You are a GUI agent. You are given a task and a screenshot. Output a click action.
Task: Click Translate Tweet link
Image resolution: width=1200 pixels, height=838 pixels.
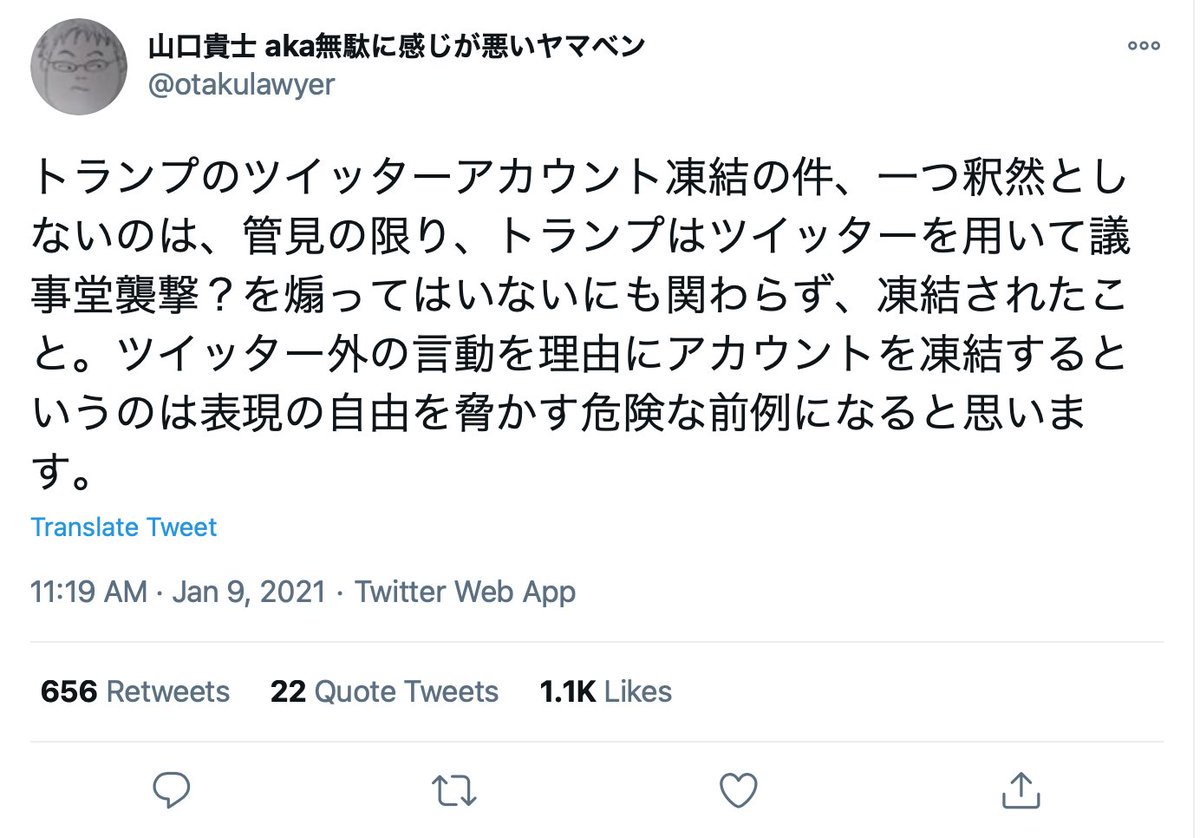coord(124,527)
